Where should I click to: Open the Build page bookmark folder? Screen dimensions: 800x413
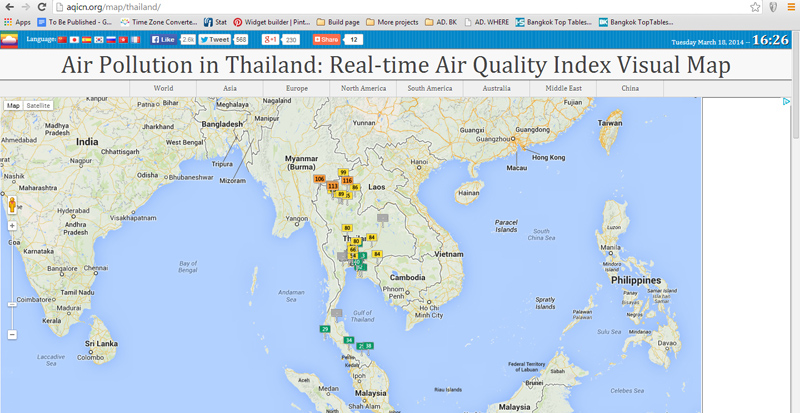click(x=338, y=22)
